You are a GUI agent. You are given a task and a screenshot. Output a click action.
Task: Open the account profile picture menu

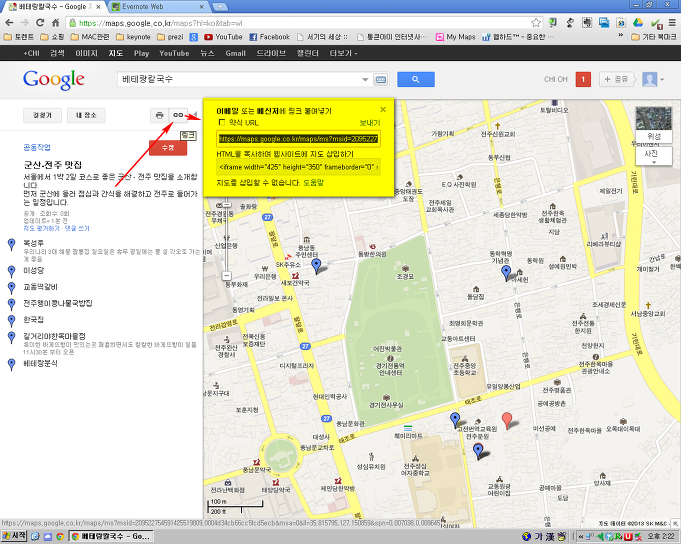(x=652, y=79)
